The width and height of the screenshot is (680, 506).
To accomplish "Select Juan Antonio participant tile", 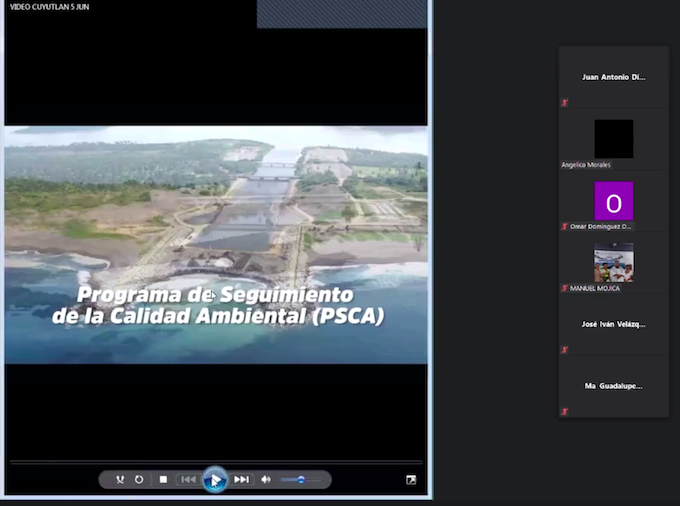I will coord(613,77).
